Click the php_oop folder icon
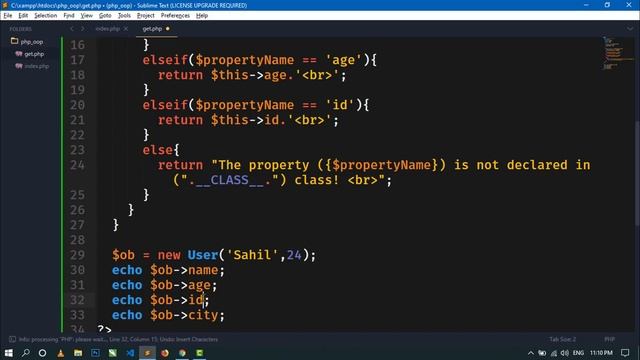This screenshot has height=360, width=640. [x=14, y=41]
